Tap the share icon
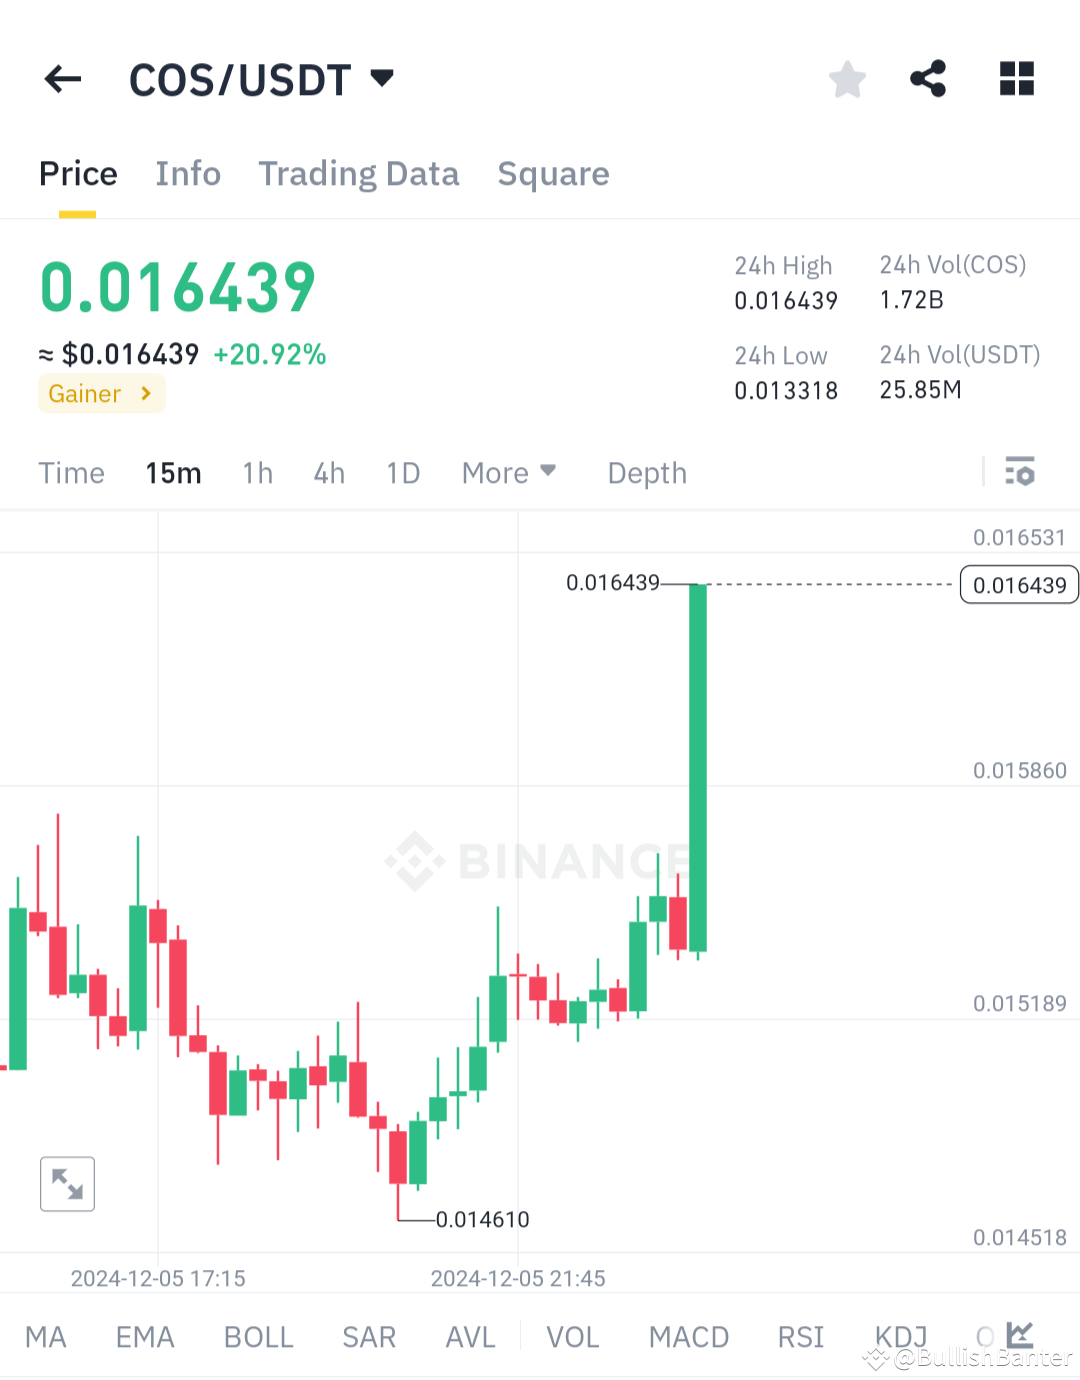 [928, 79]
